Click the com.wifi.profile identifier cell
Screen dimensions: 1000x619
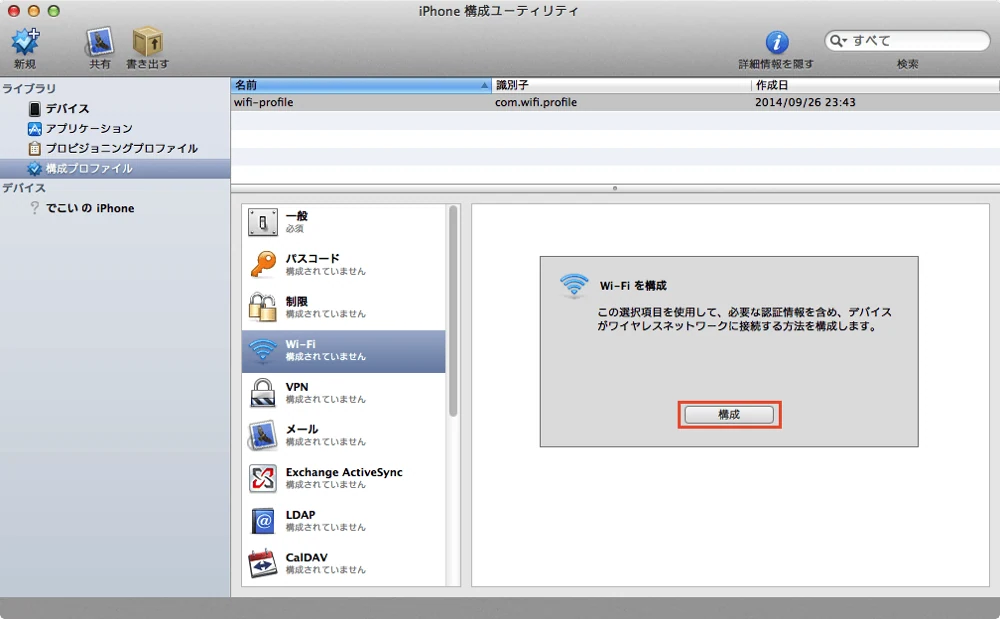[x=536, y=102]
